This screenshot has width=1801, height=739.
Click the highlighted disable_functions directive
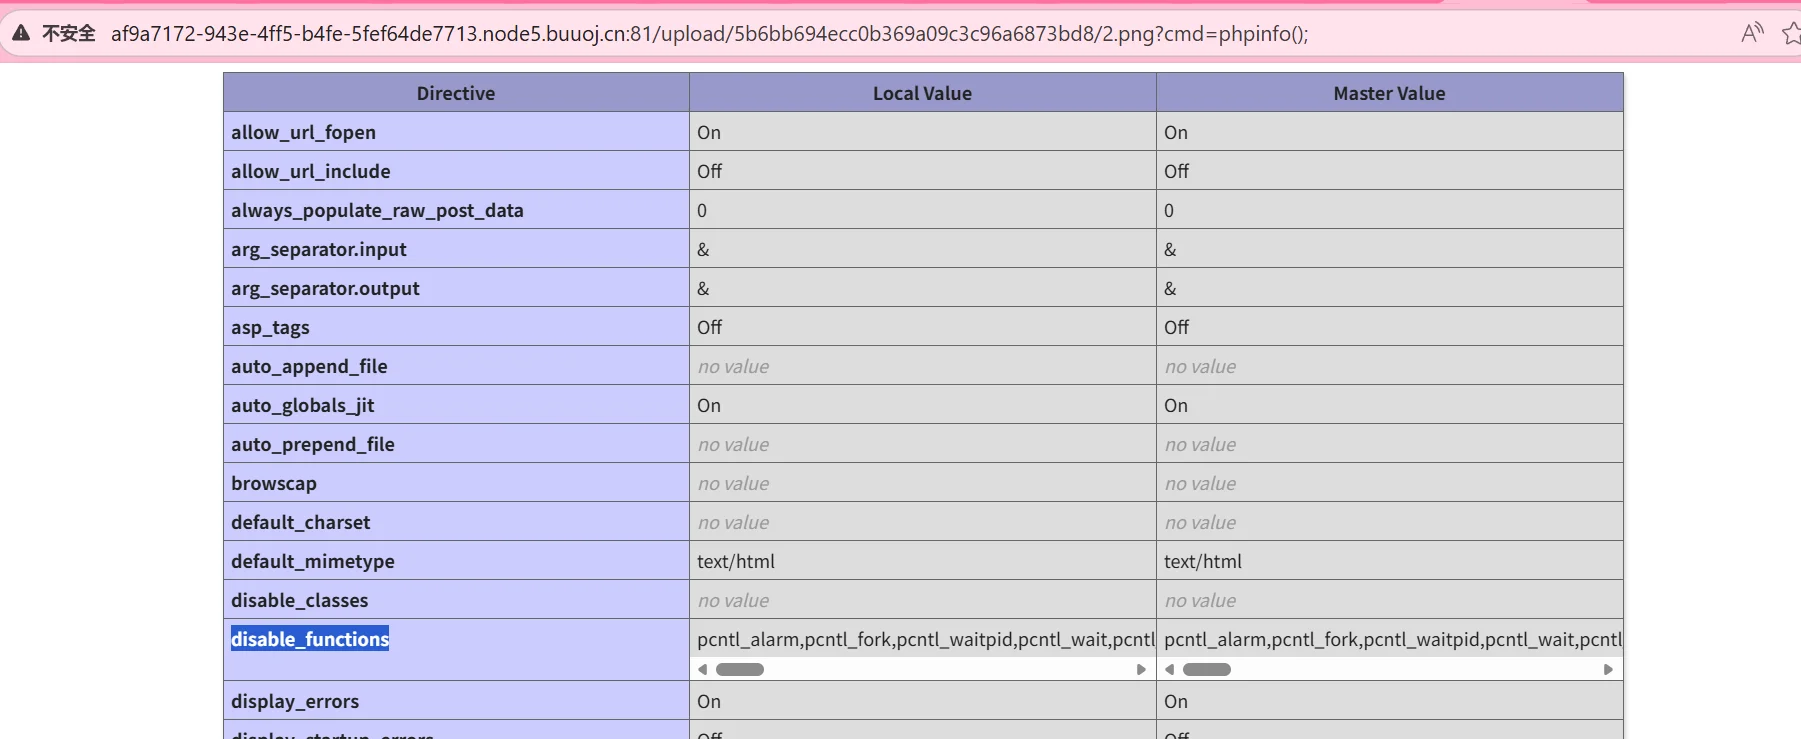pos(310,639)
